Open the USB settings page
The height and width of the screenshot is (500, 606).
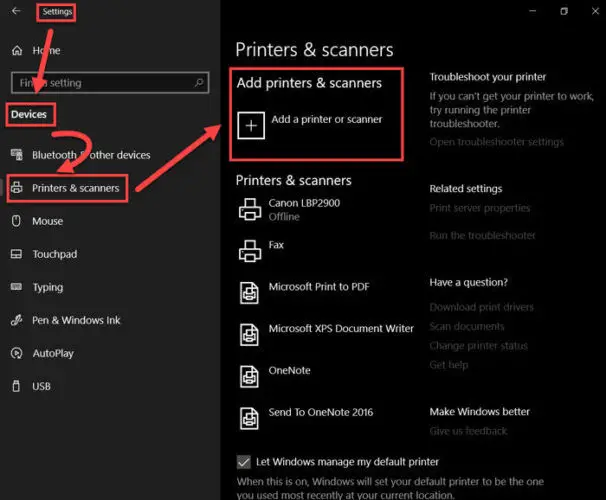pos(41,386)
